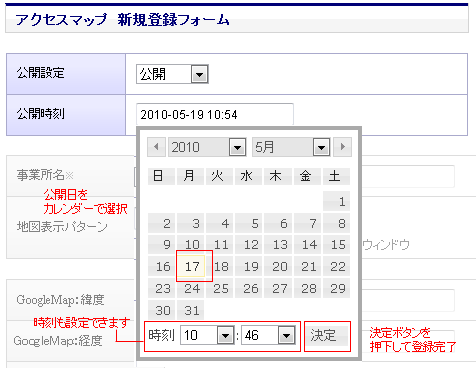Image resolution: width=476 pixels, height=368 pixels.
Task: Choose day 15 in calendar
Action: (337, 245)
